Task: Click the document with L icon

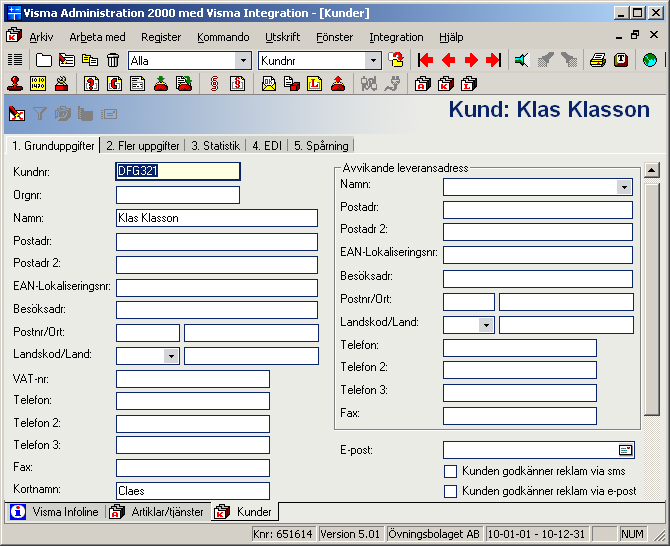Action: click(x=314, y=84)
